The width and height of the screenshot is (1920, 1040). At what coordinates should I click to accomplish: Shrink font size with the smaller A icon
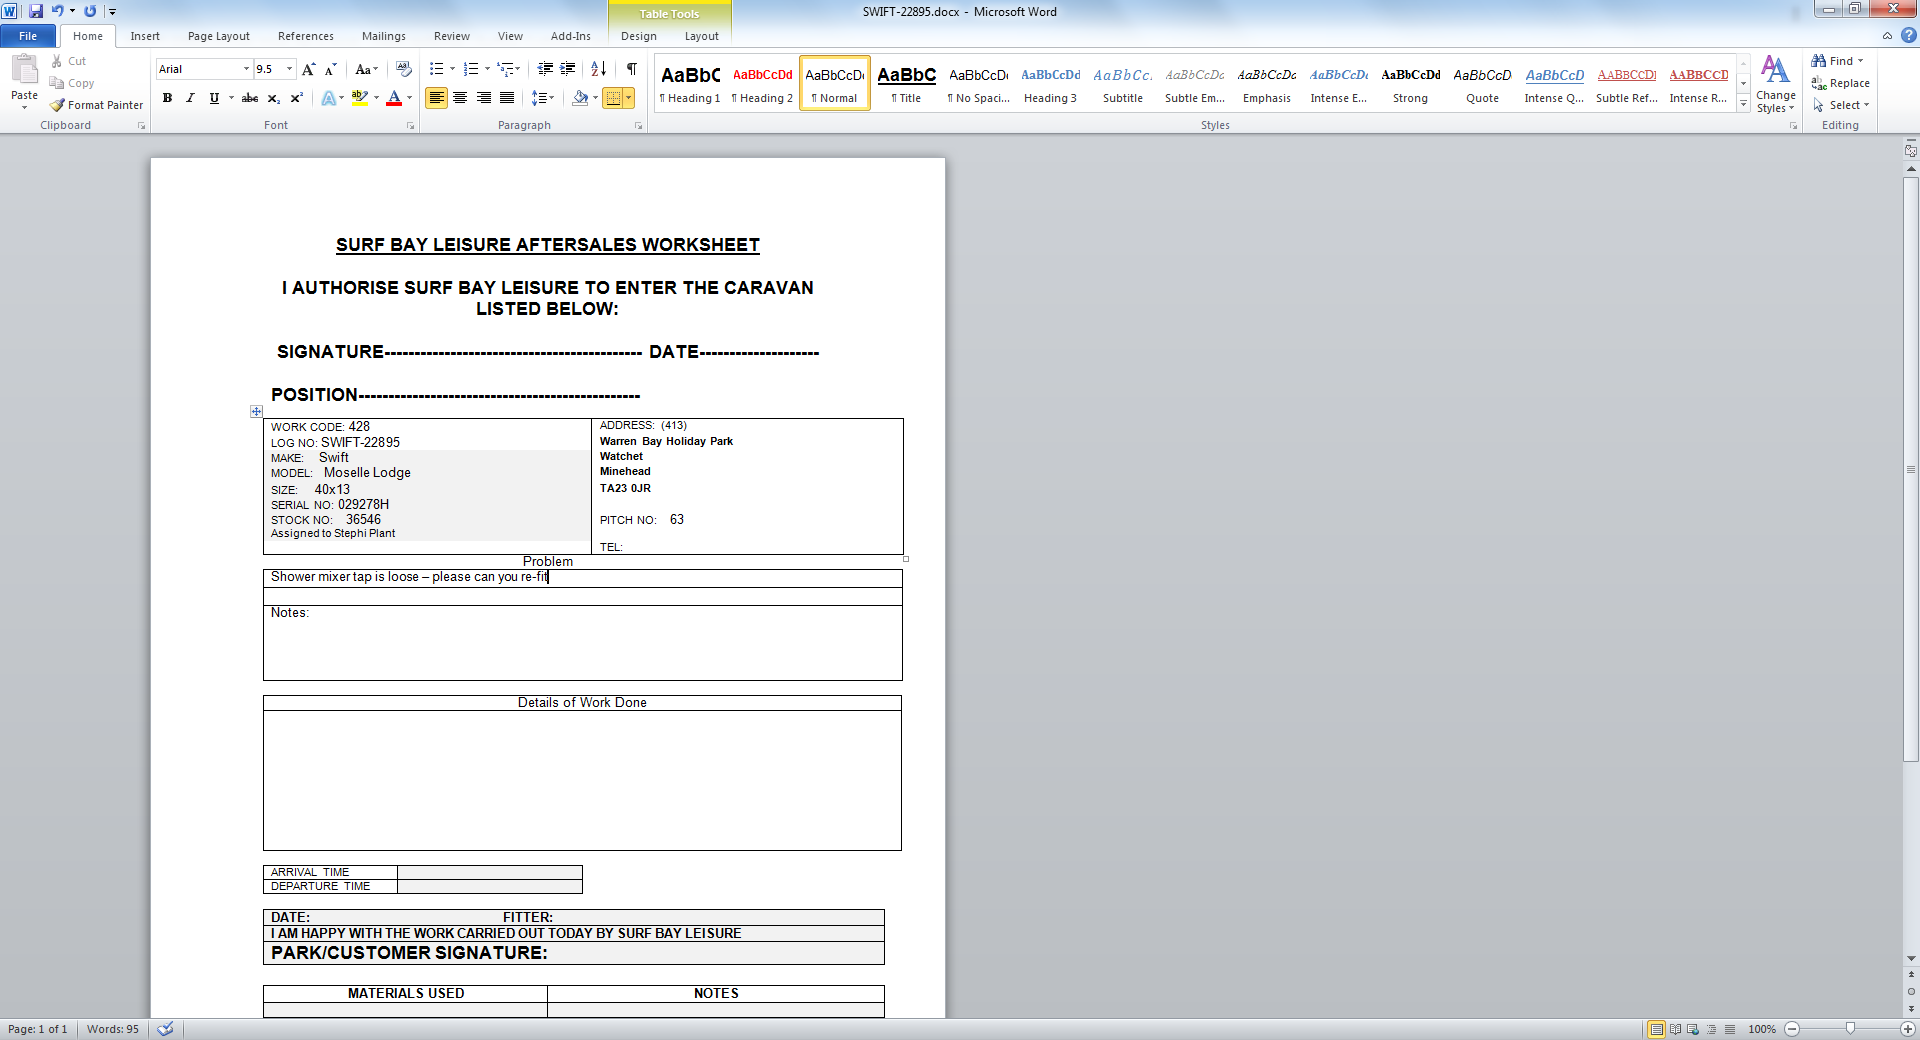[330, 69]
